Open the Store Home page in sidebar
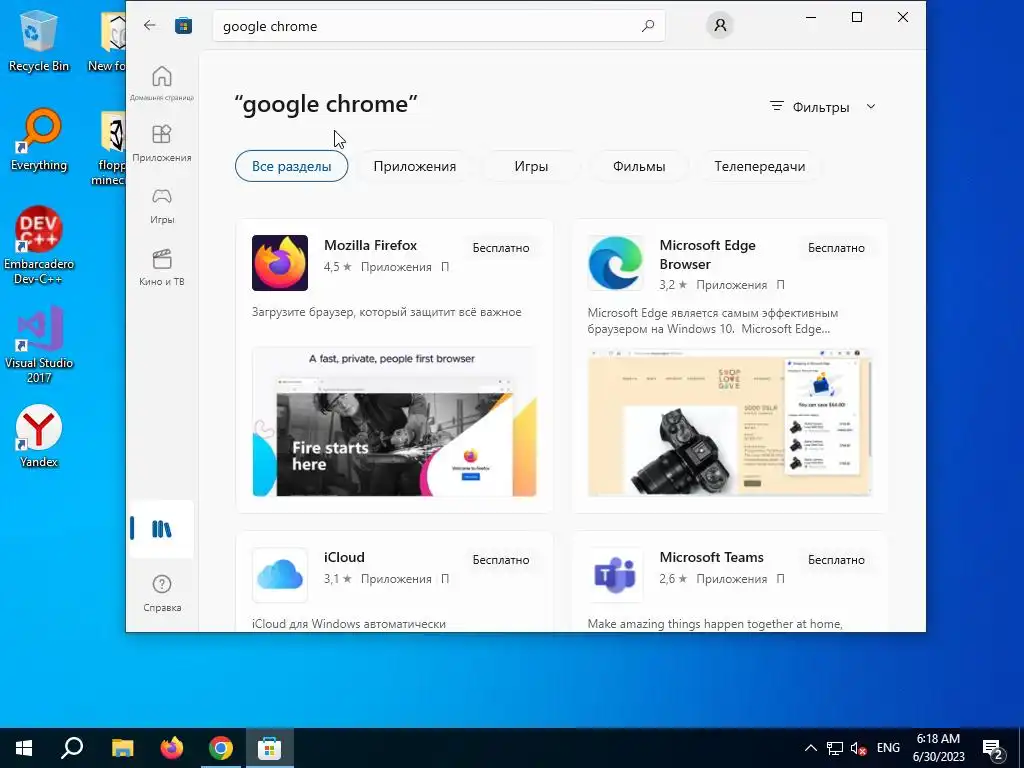The width and height of the screenshot is (1024, 768). tap(161, 84)
